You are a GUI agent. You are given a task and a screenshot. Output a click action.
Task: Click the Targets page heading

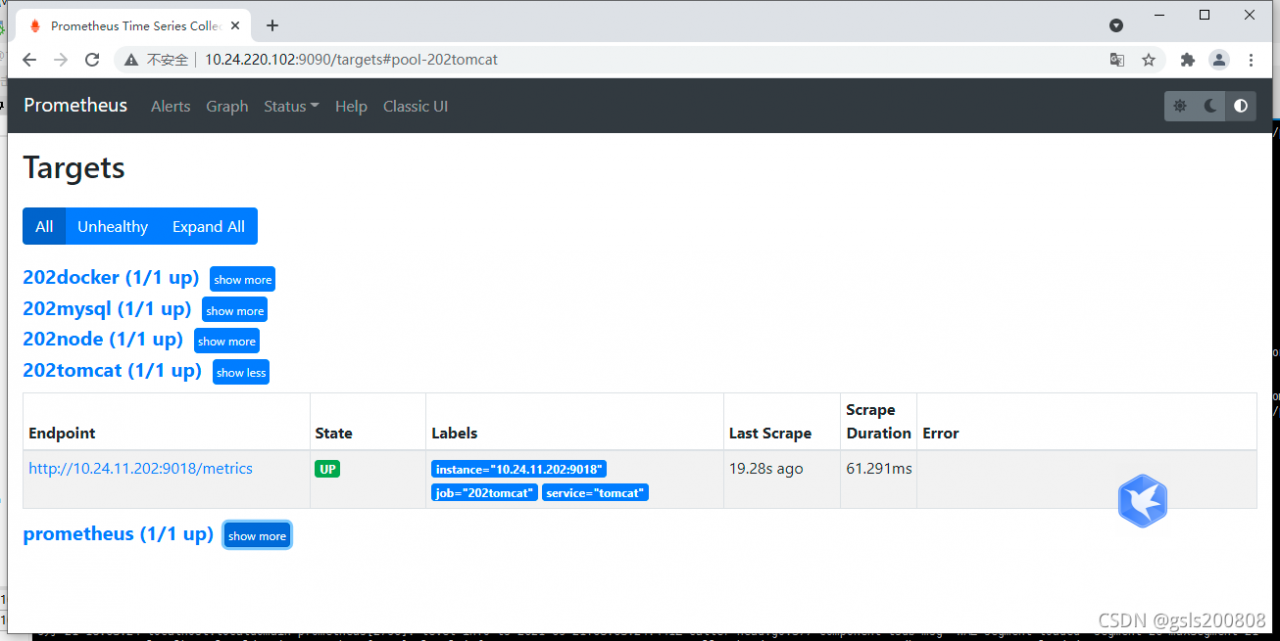[74, 167]
